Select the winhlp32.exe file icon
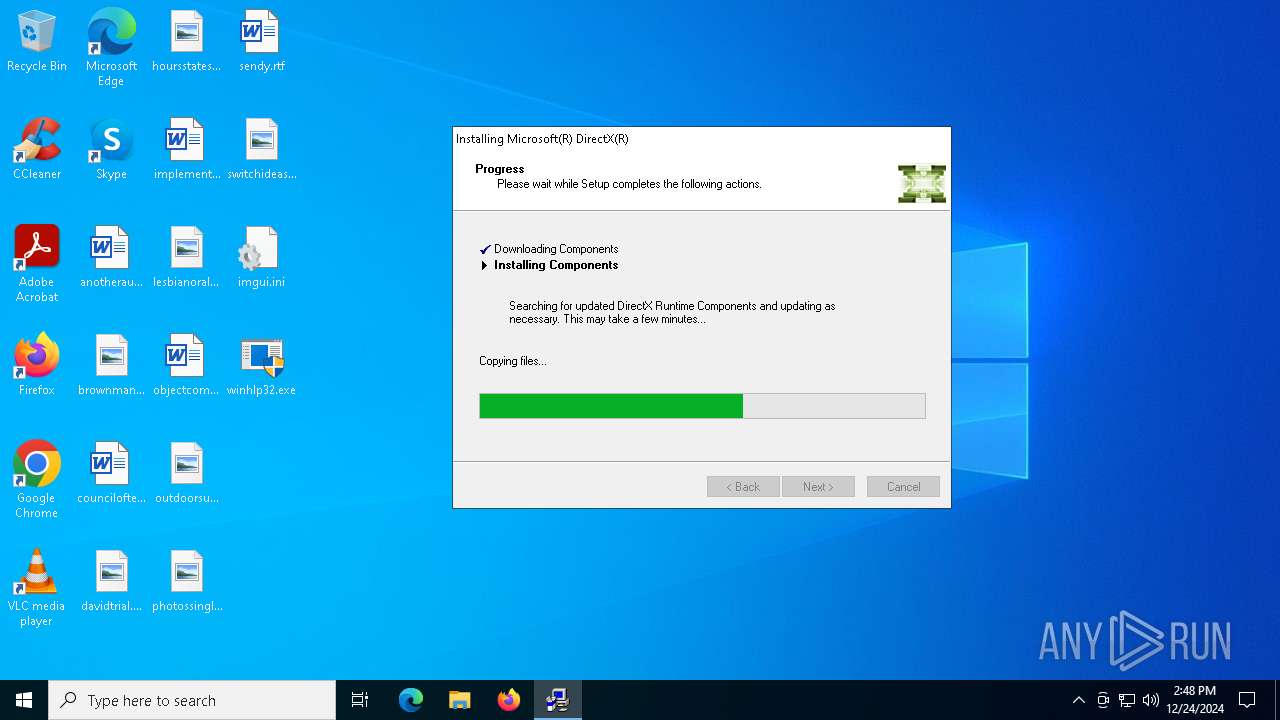This screenshot has width=1280, height=720. click(x=261, y=366)
